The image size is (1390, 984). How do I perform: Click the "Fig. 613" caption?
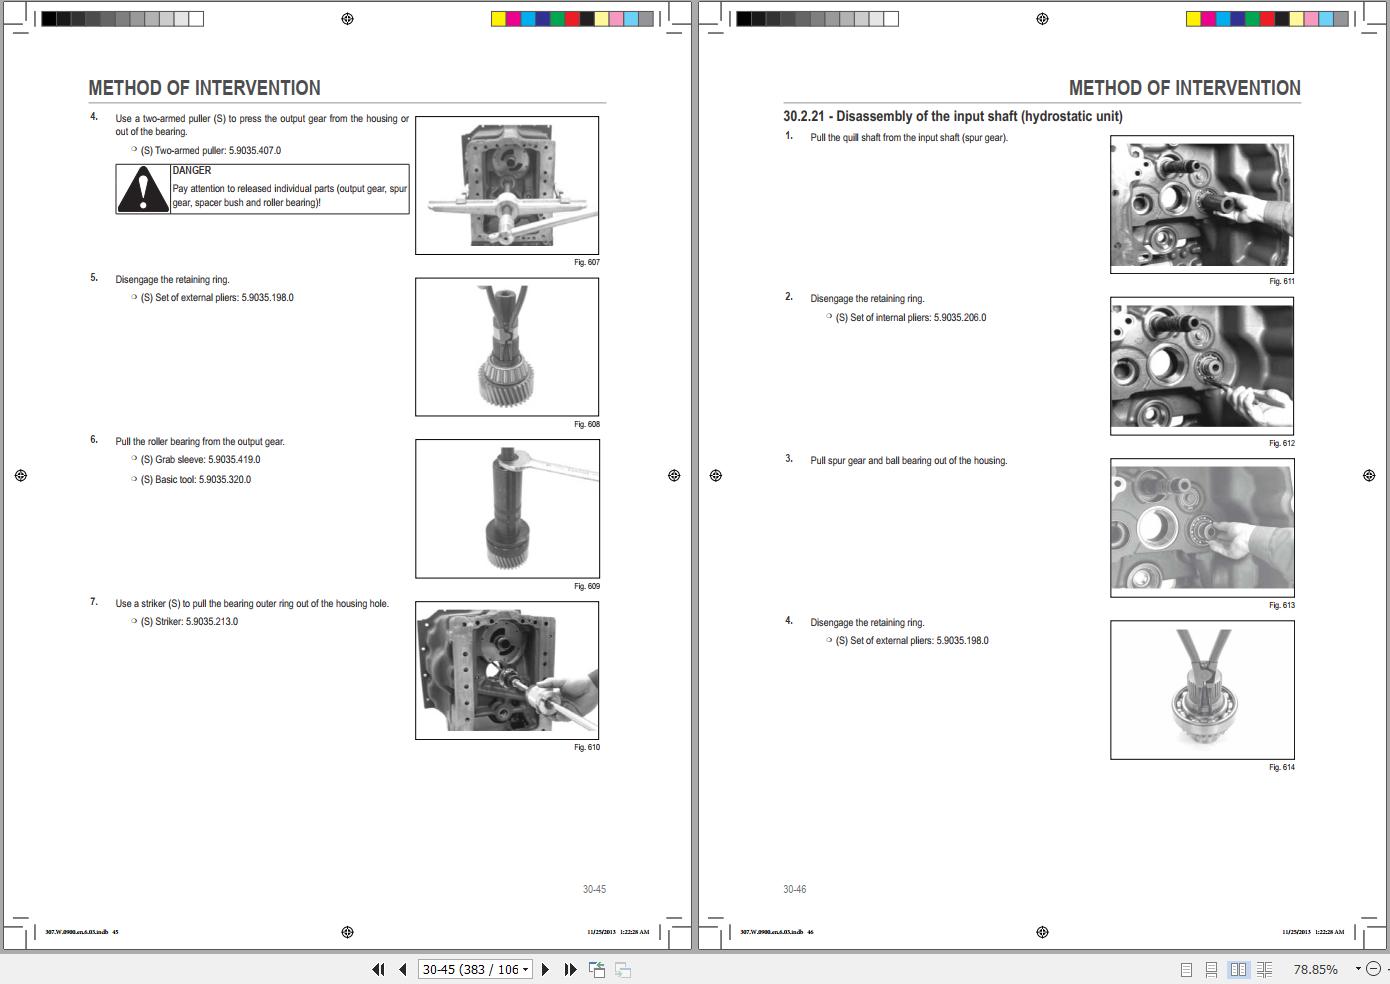click(1282, 606)
